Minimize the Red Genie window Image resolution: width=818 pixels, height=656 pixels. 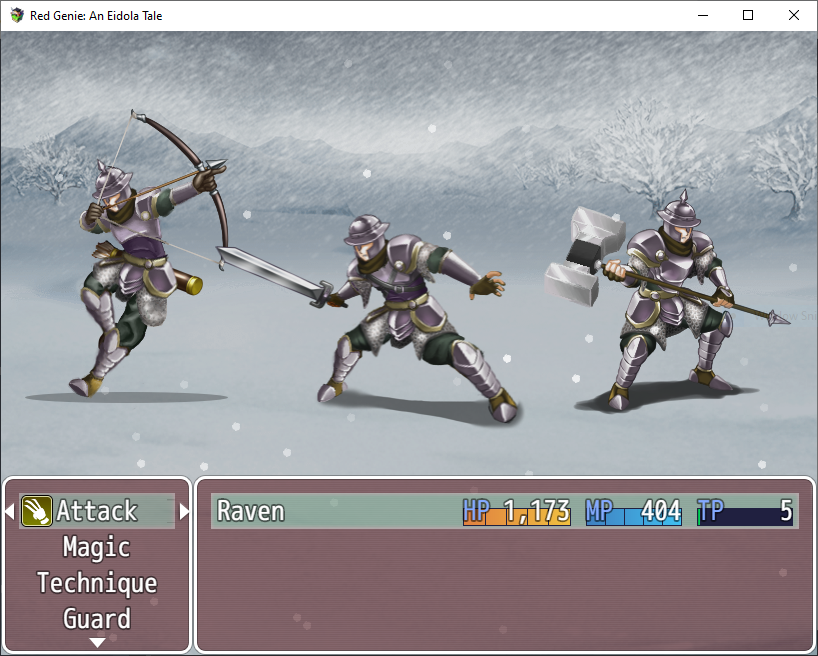click(x=703, y=16)
